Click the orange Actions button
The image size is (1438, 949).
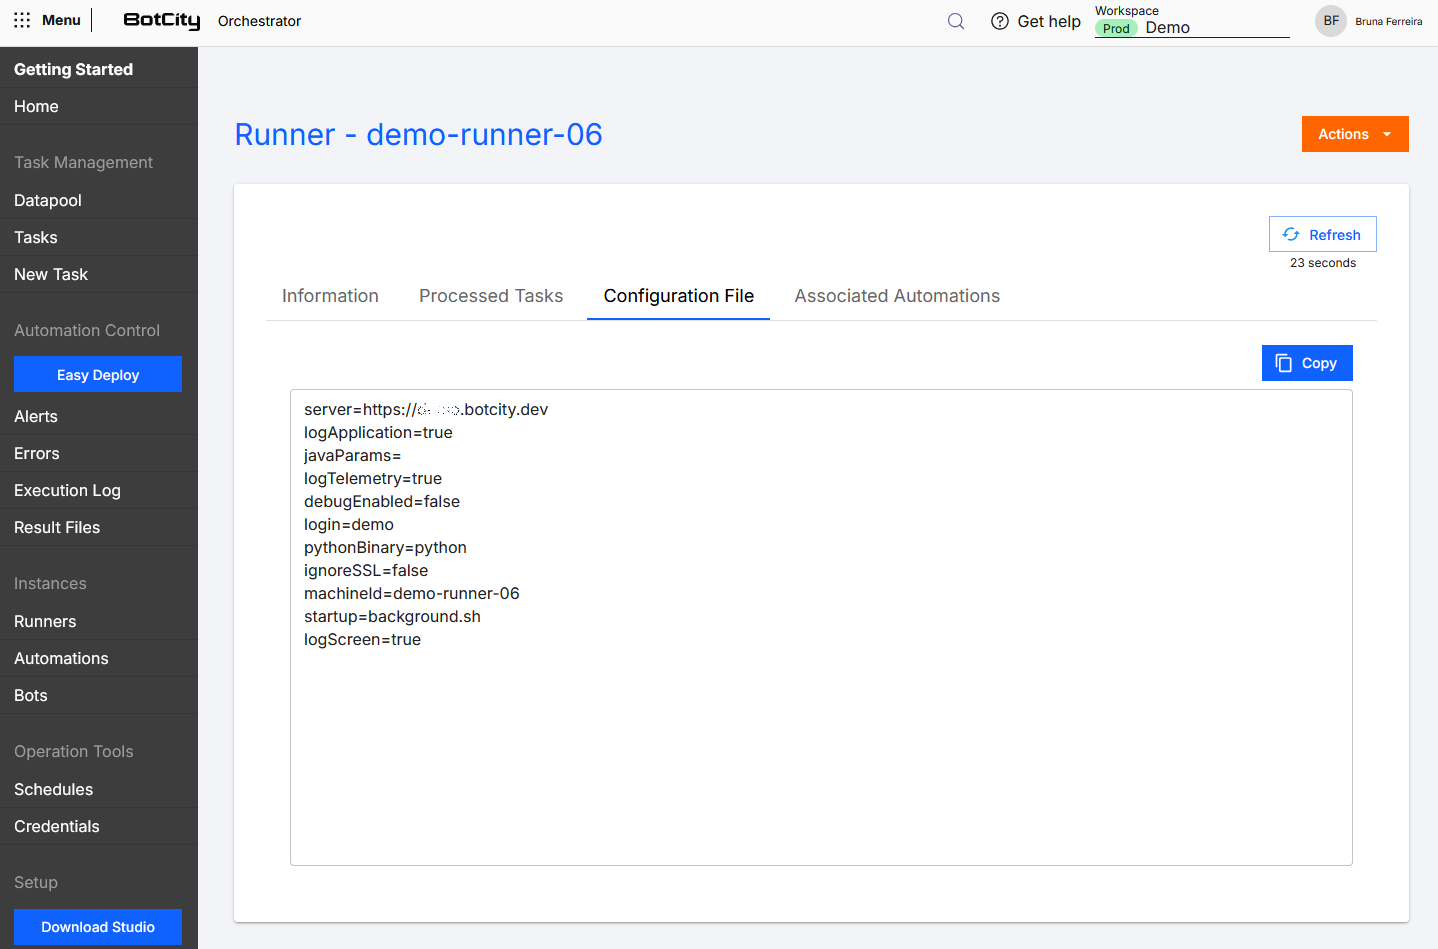point(1355,134)
